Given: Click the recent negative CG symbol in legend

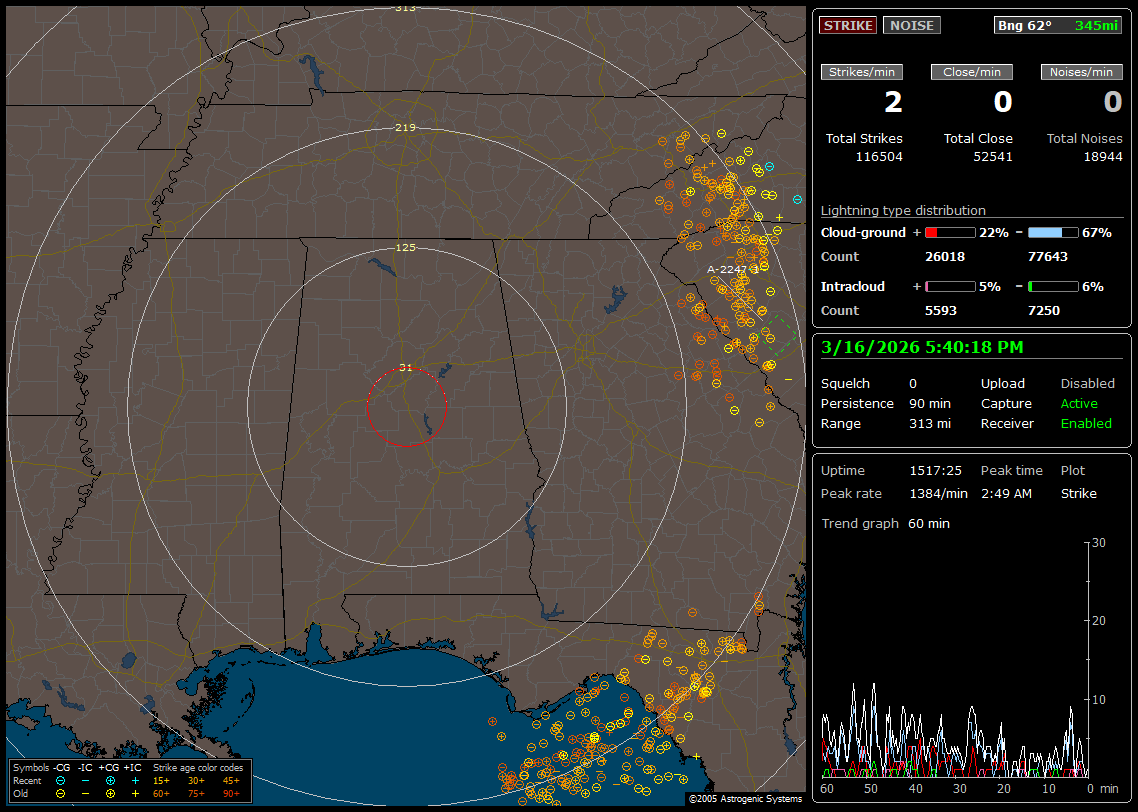Looking at the screenshot, I should click(61, 780).
